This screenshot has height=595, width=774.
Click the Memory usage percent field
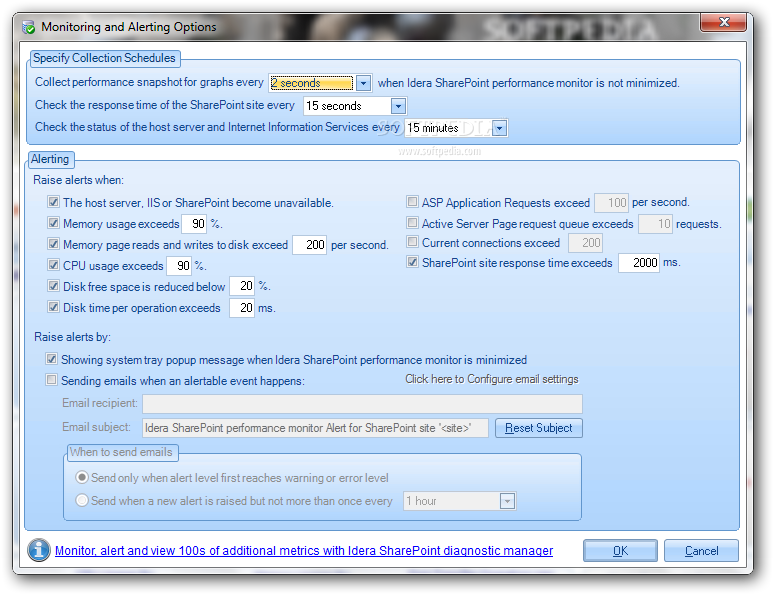click(x=194, y=224)
